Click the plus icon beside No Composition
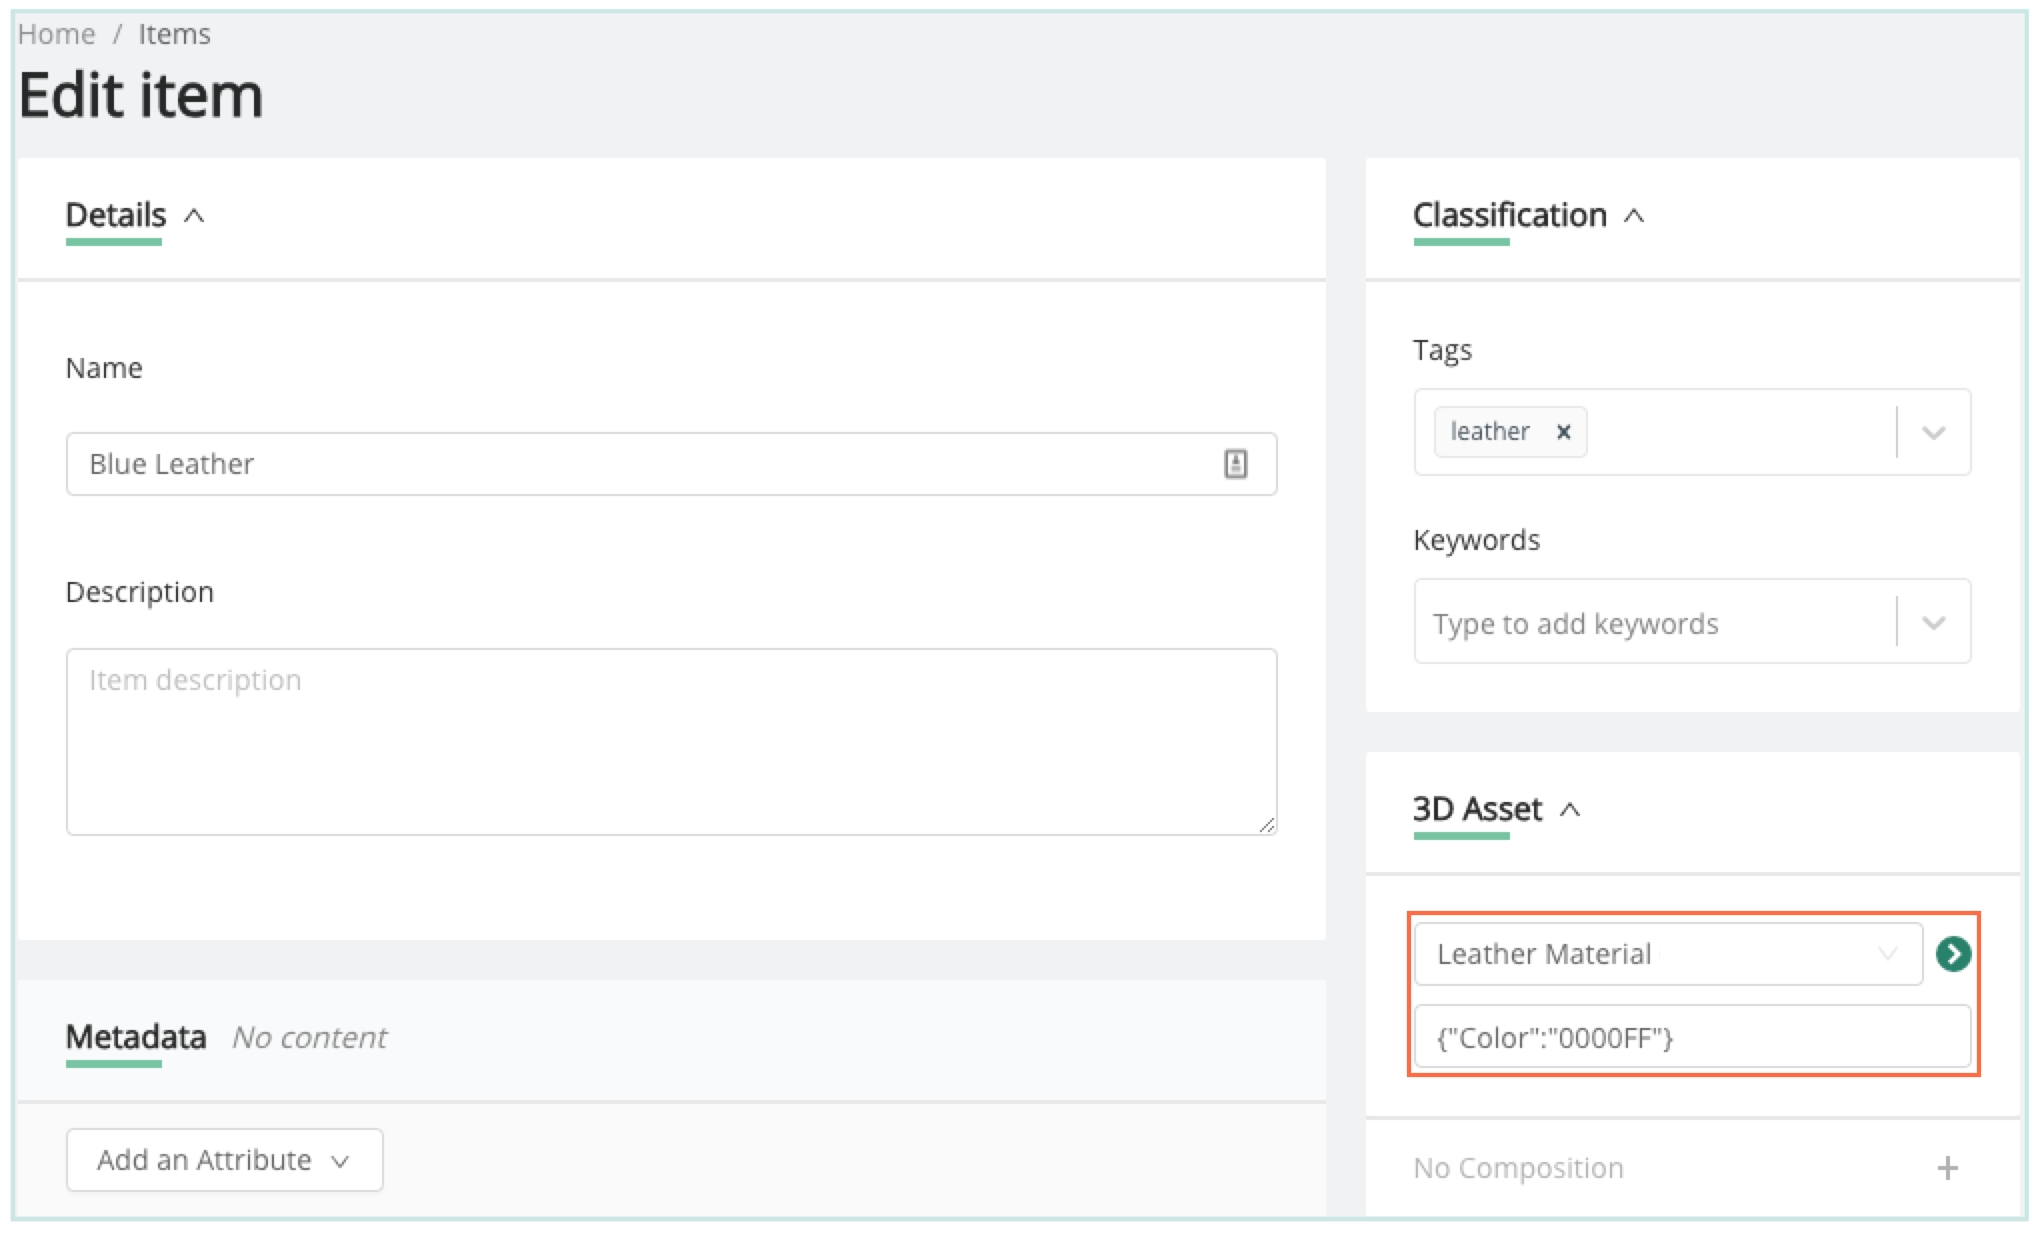 pos(1947,1168)
